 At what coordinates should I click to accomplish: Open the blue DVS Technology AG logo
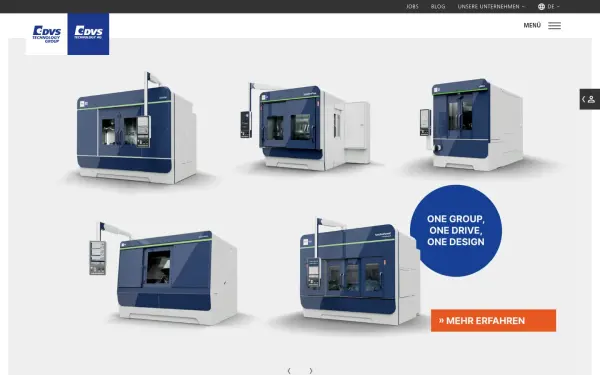click(x=88, y=34)
